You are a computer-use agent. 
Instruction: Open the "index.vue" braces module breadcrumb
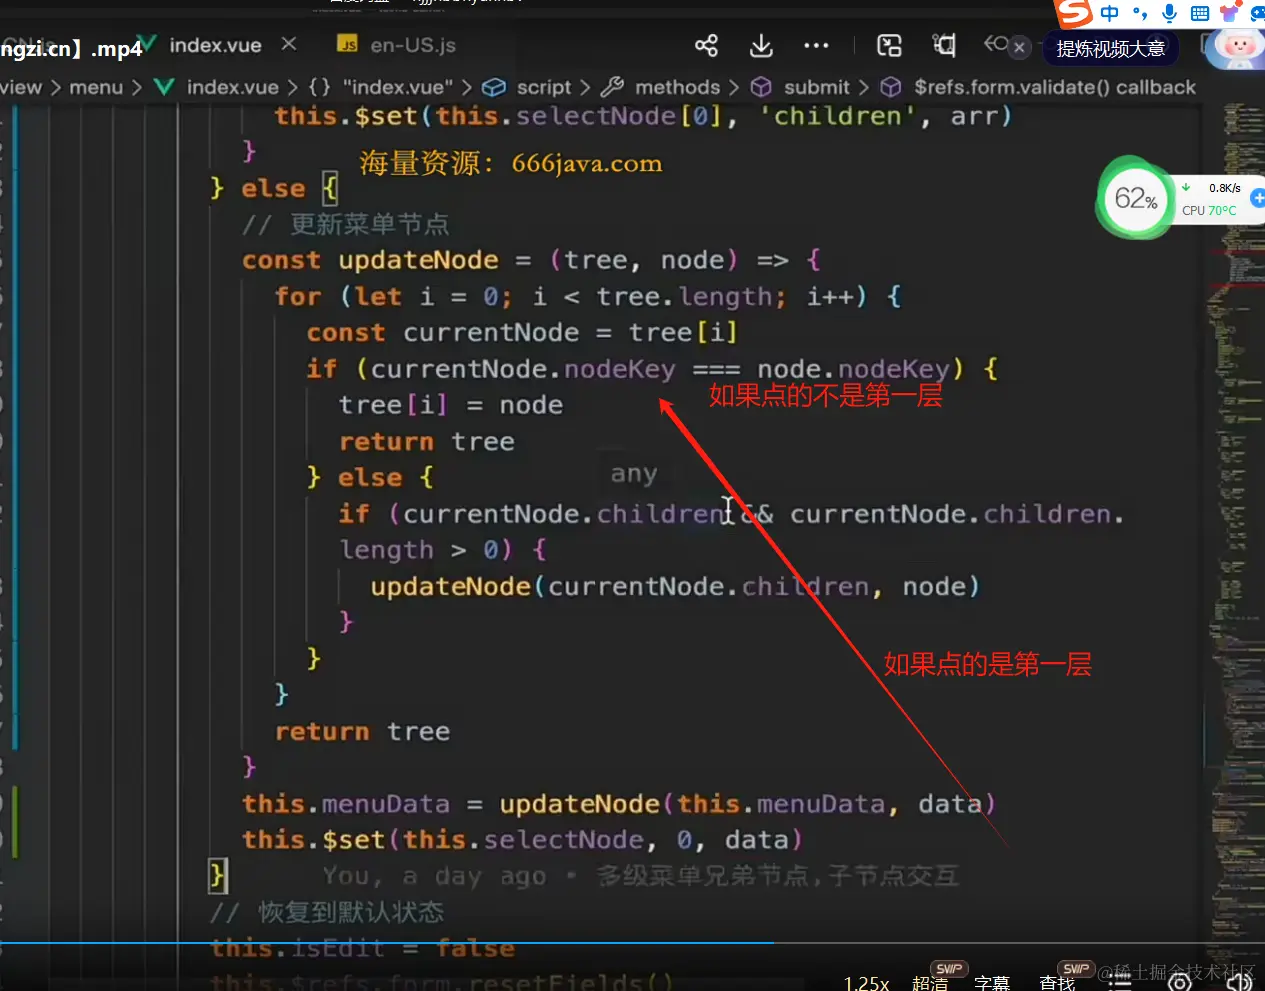coord(397,87)
